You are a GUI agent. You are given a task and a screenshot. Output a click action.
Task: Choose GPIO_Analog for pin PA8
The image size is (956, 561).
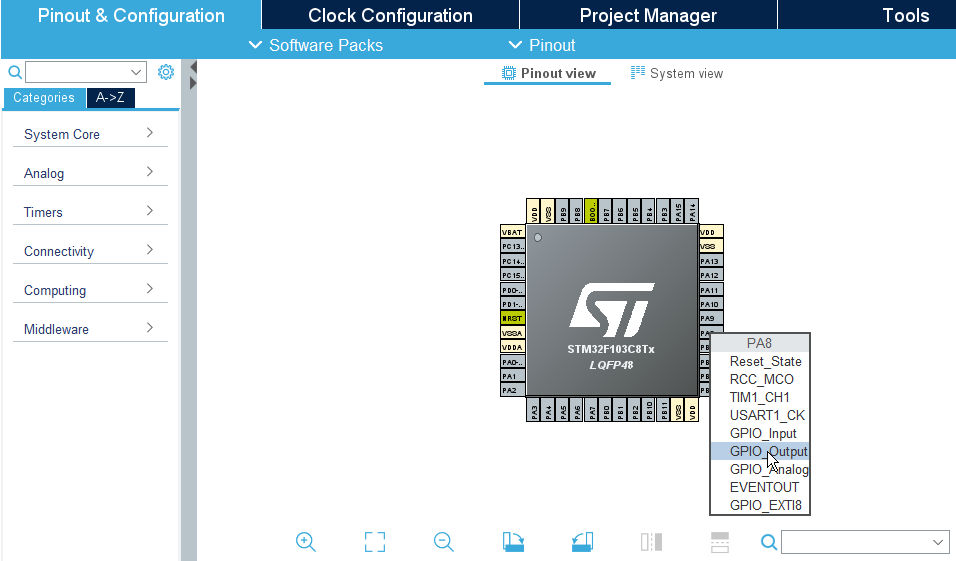[760, 469]
